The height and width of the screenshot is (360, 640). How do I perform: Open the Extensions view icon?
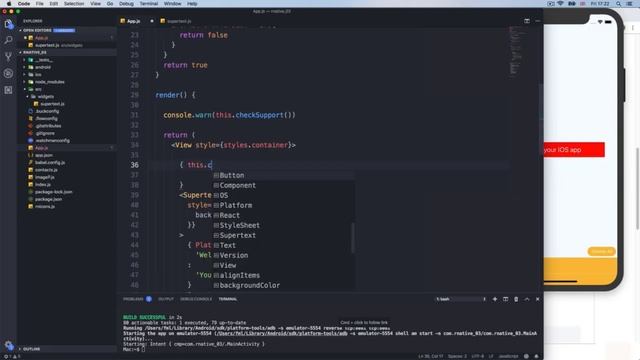9,90
